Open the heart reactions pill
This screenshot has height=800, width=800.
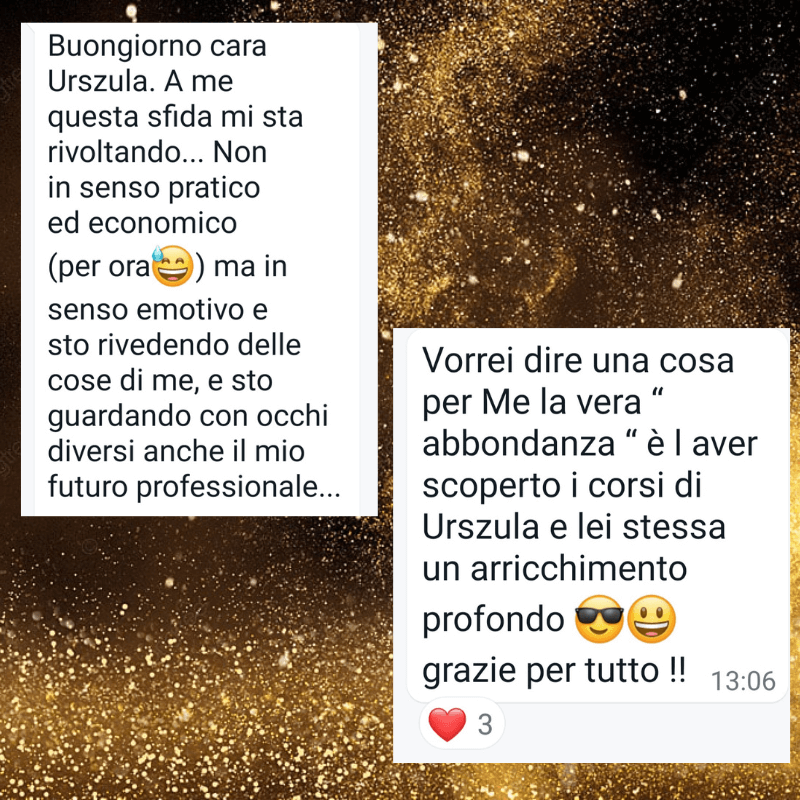(462, 724)
